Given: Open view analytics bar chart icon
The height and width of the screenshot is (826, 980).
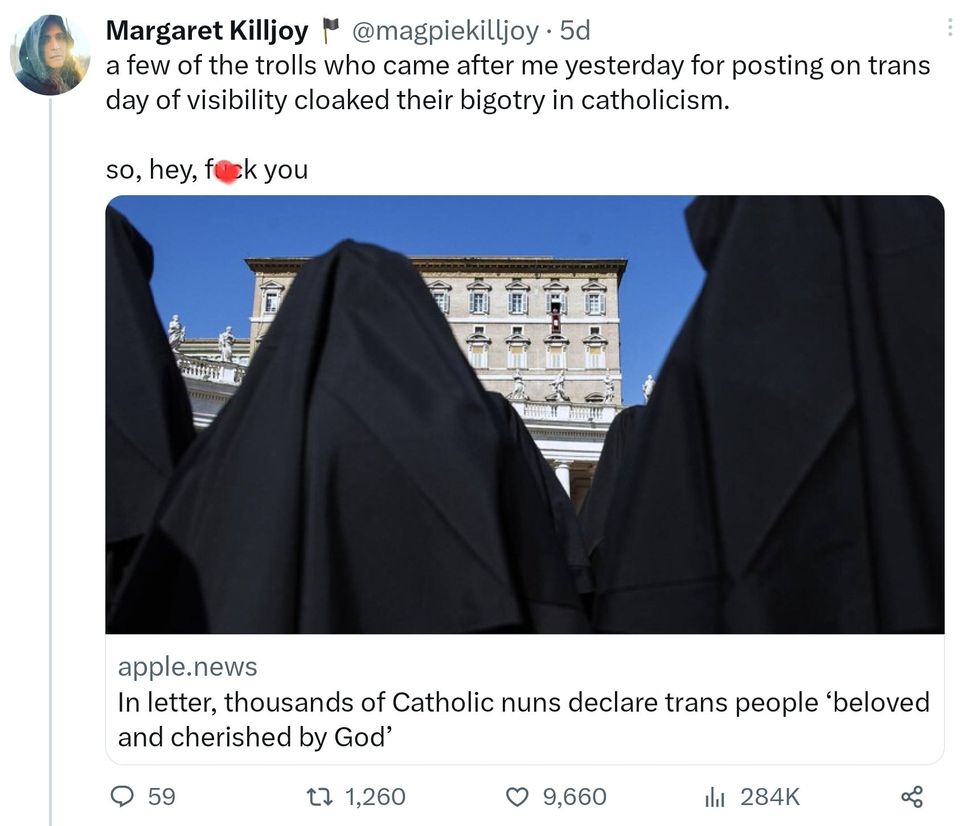Looking at the screenshot, I should [714, 796].
